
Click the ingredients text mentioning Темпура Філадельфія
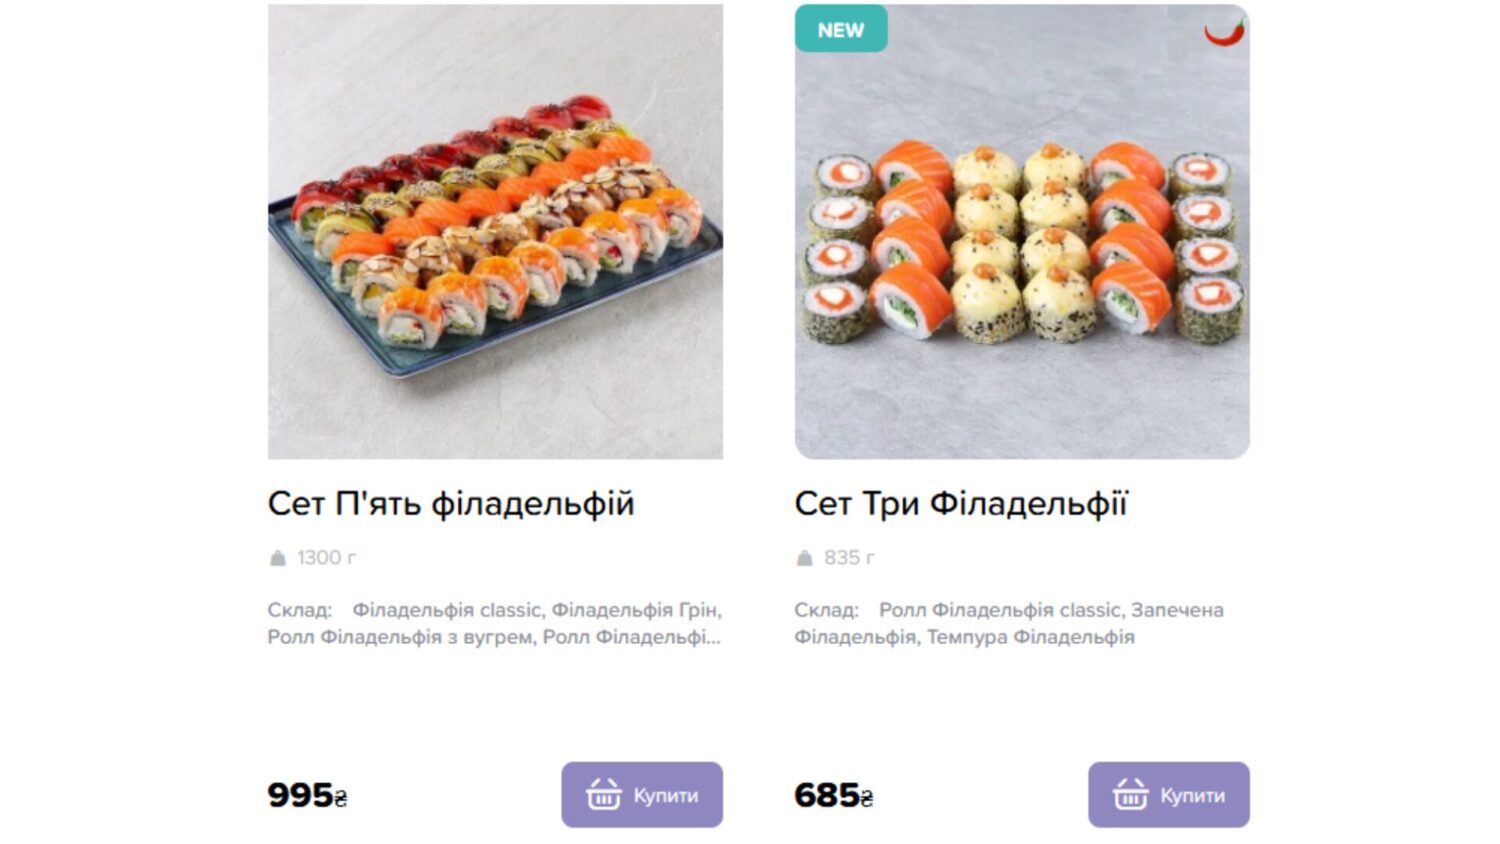[x=1009, y=623]
